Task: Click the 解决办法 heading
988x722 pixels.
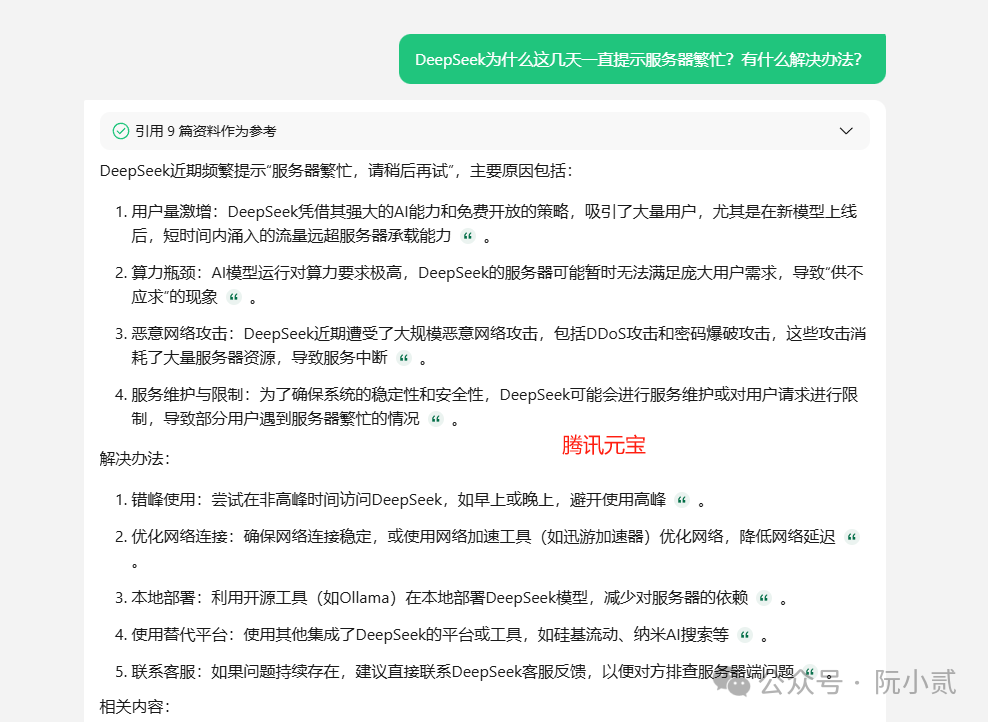Action: pos(135,458)
